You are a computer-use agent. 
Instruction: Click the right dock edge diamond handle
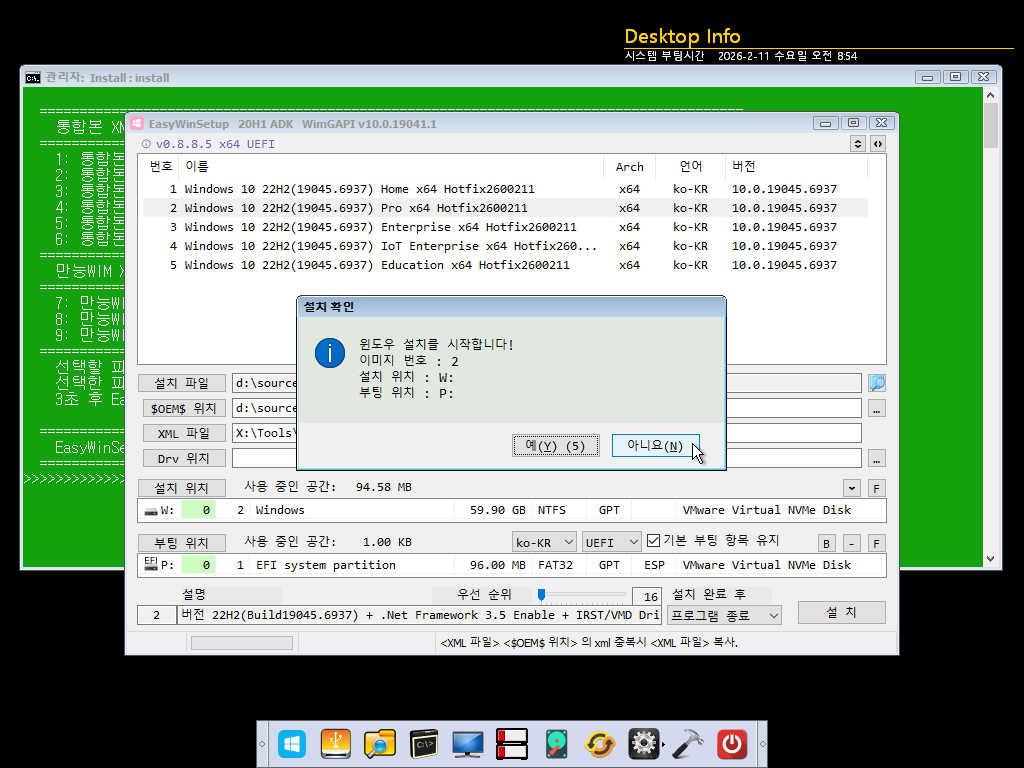point(762,744)
